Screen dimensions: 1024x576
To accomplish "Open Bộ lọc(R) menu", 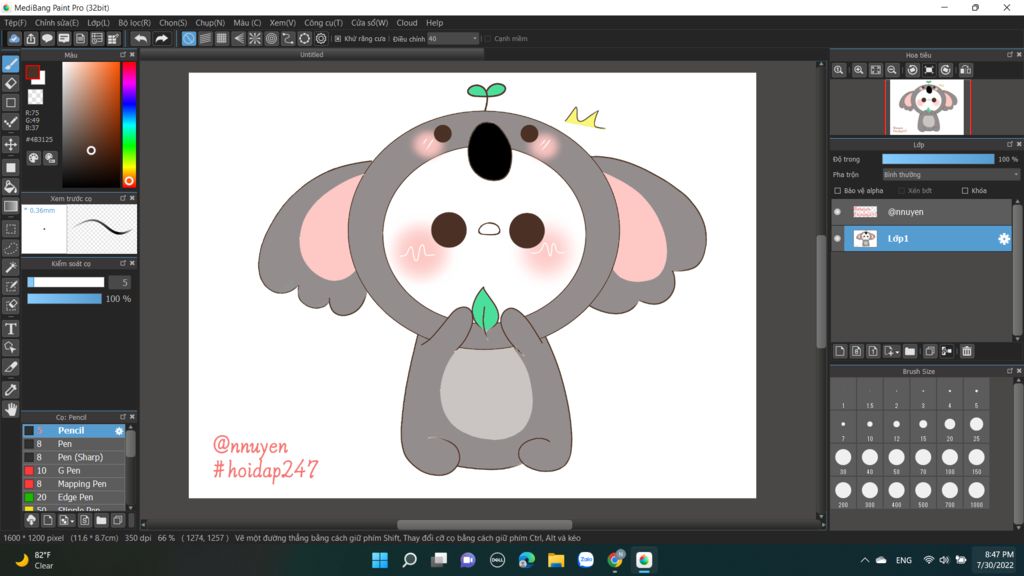I will pos(135,23).
